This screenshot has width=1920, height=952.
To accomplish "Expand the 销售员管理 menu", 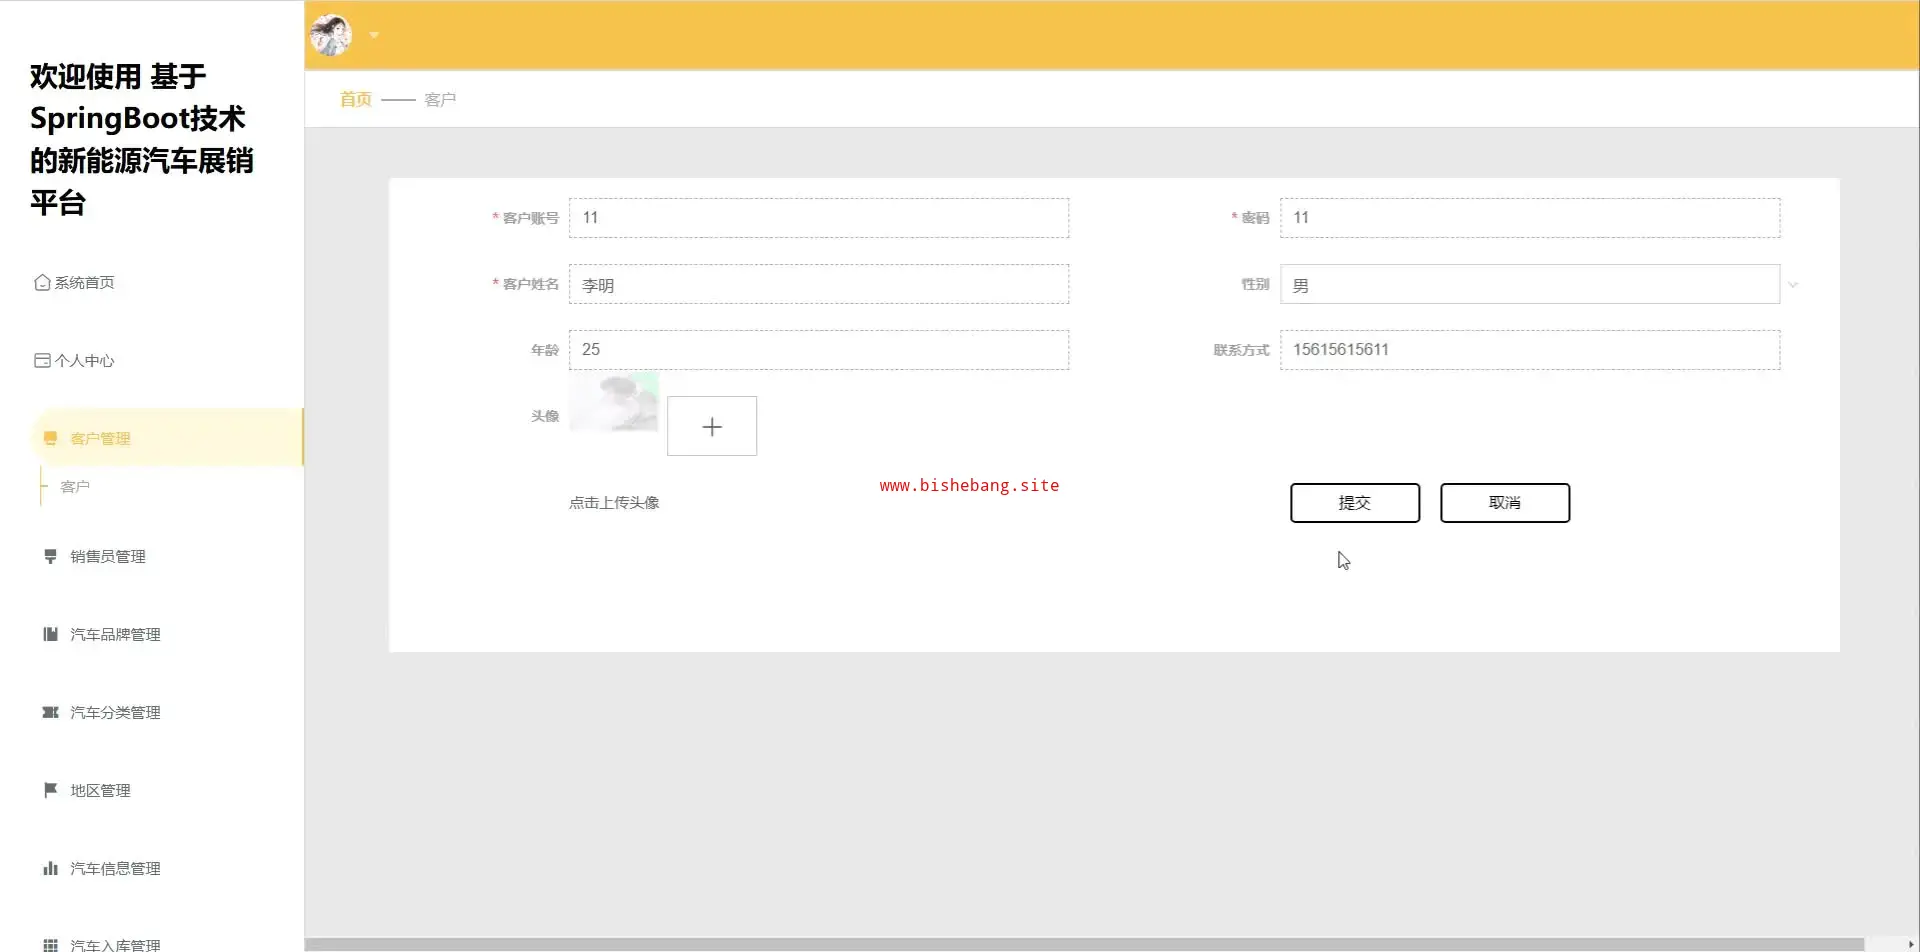I will (x=108, y=557).
